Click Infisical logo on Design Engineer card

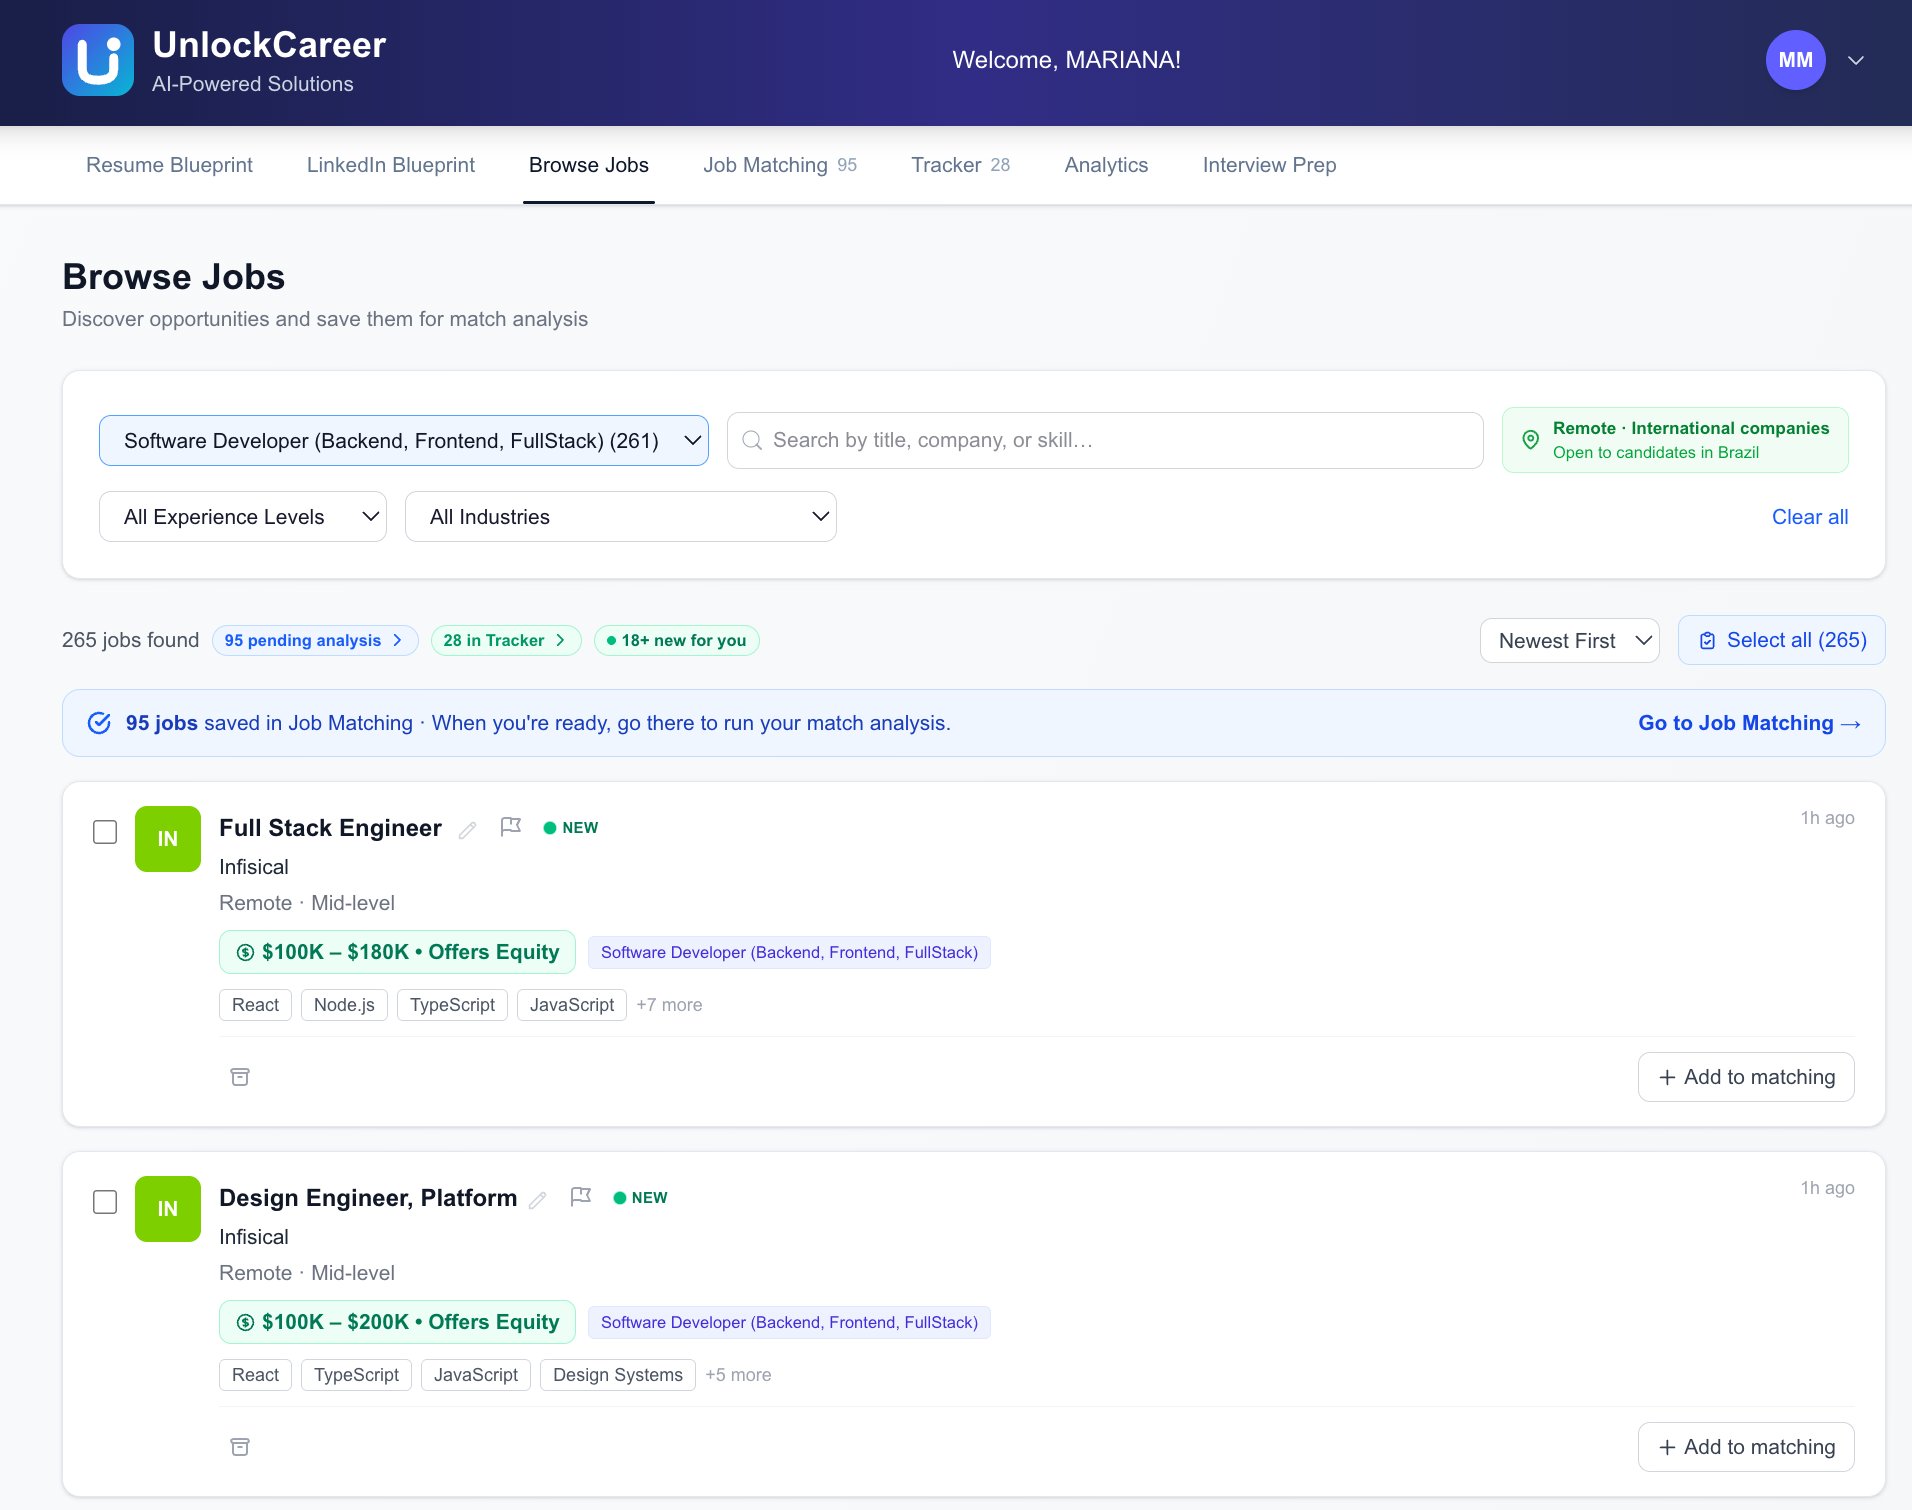pyautogui.click(x=168, y=1209)
